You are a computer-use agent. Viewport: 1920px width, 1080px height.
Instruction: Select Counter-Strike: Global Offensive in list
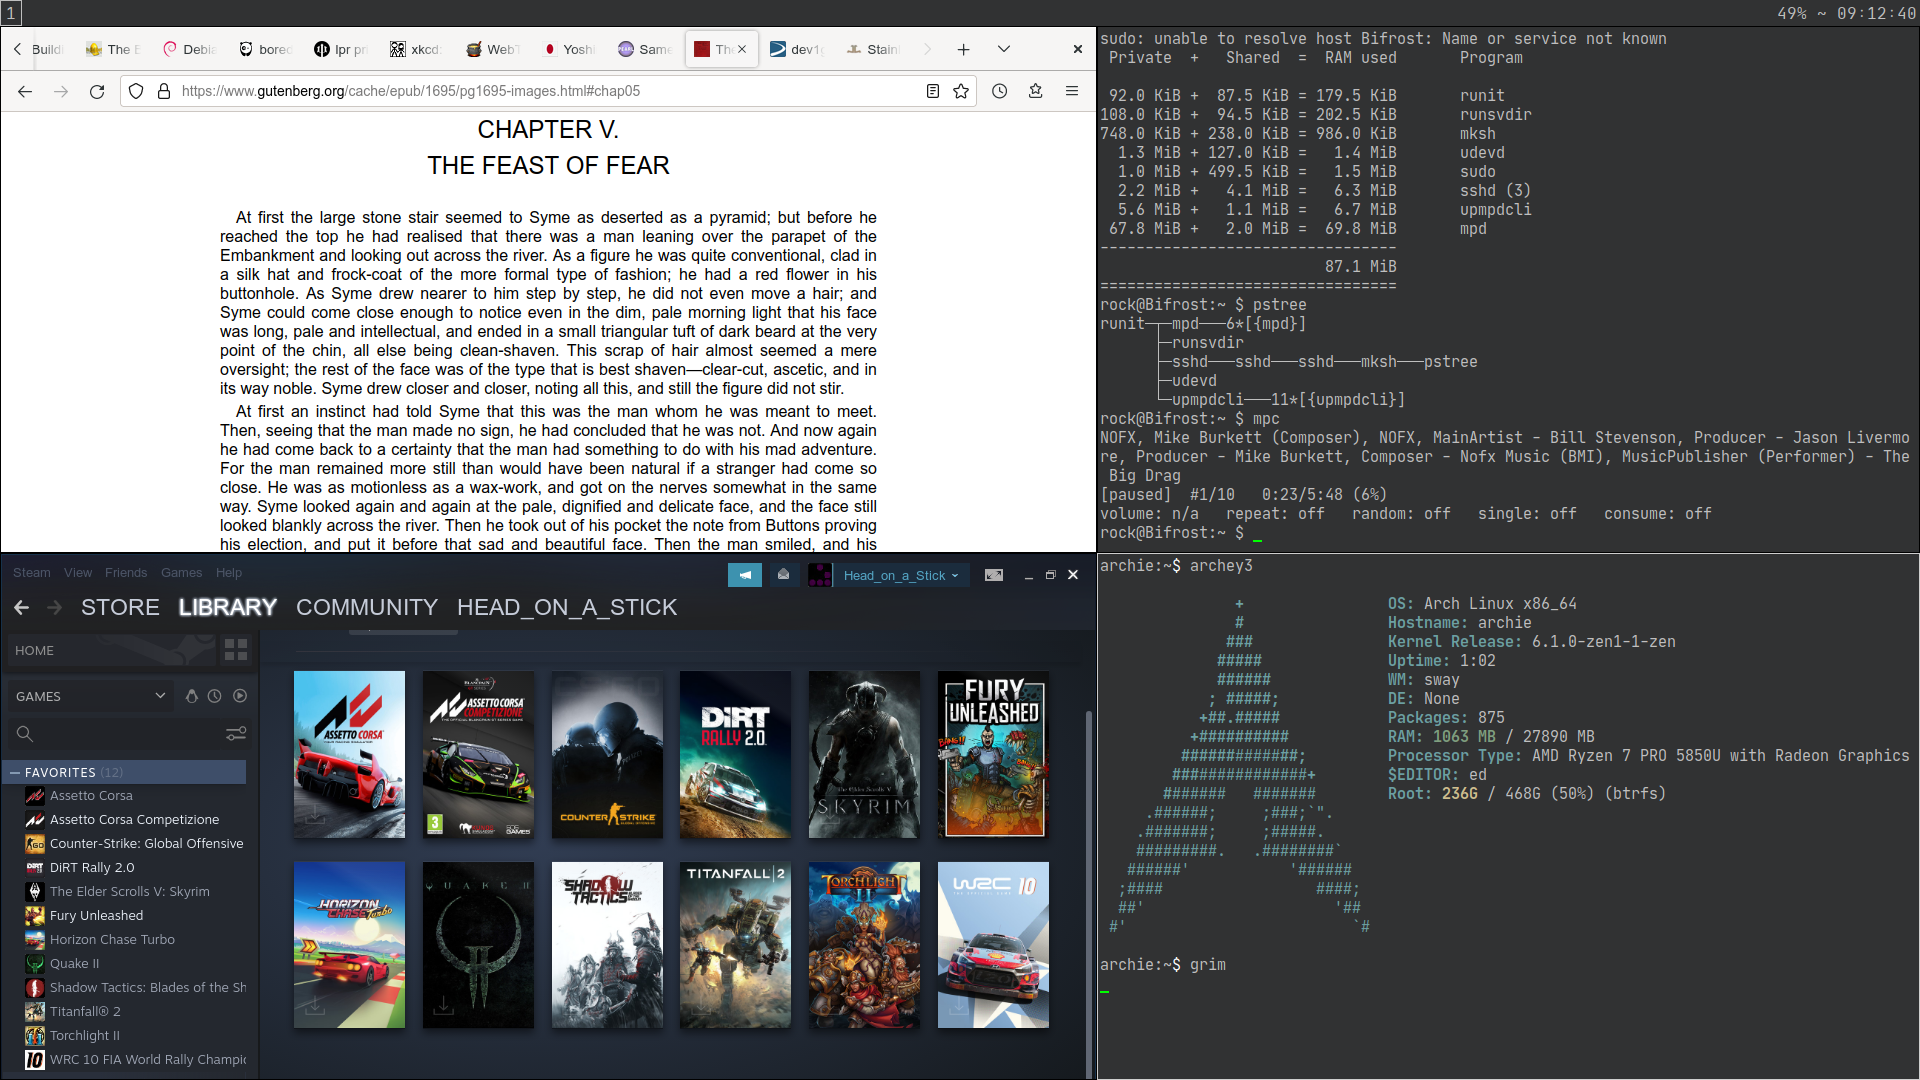(x=146, y=844)
